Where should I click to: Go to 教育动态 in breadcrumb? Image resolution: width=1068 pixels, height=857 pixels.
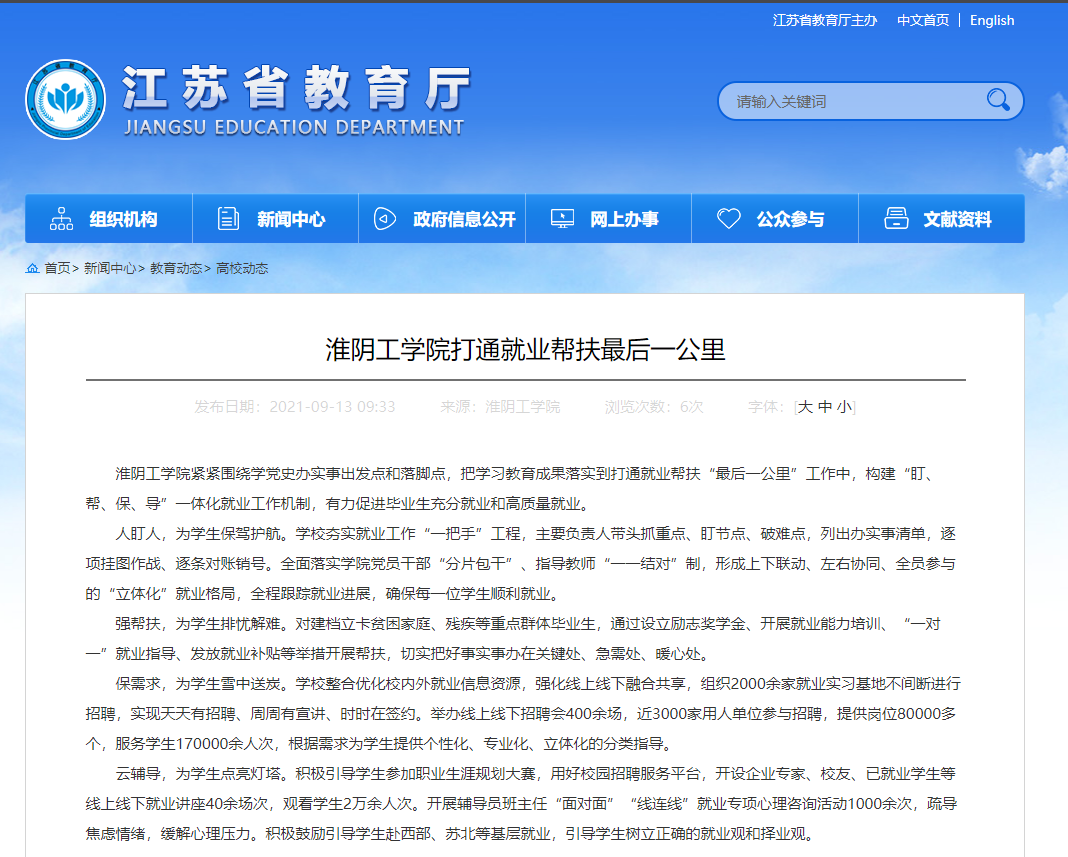(x=176, y=268)
